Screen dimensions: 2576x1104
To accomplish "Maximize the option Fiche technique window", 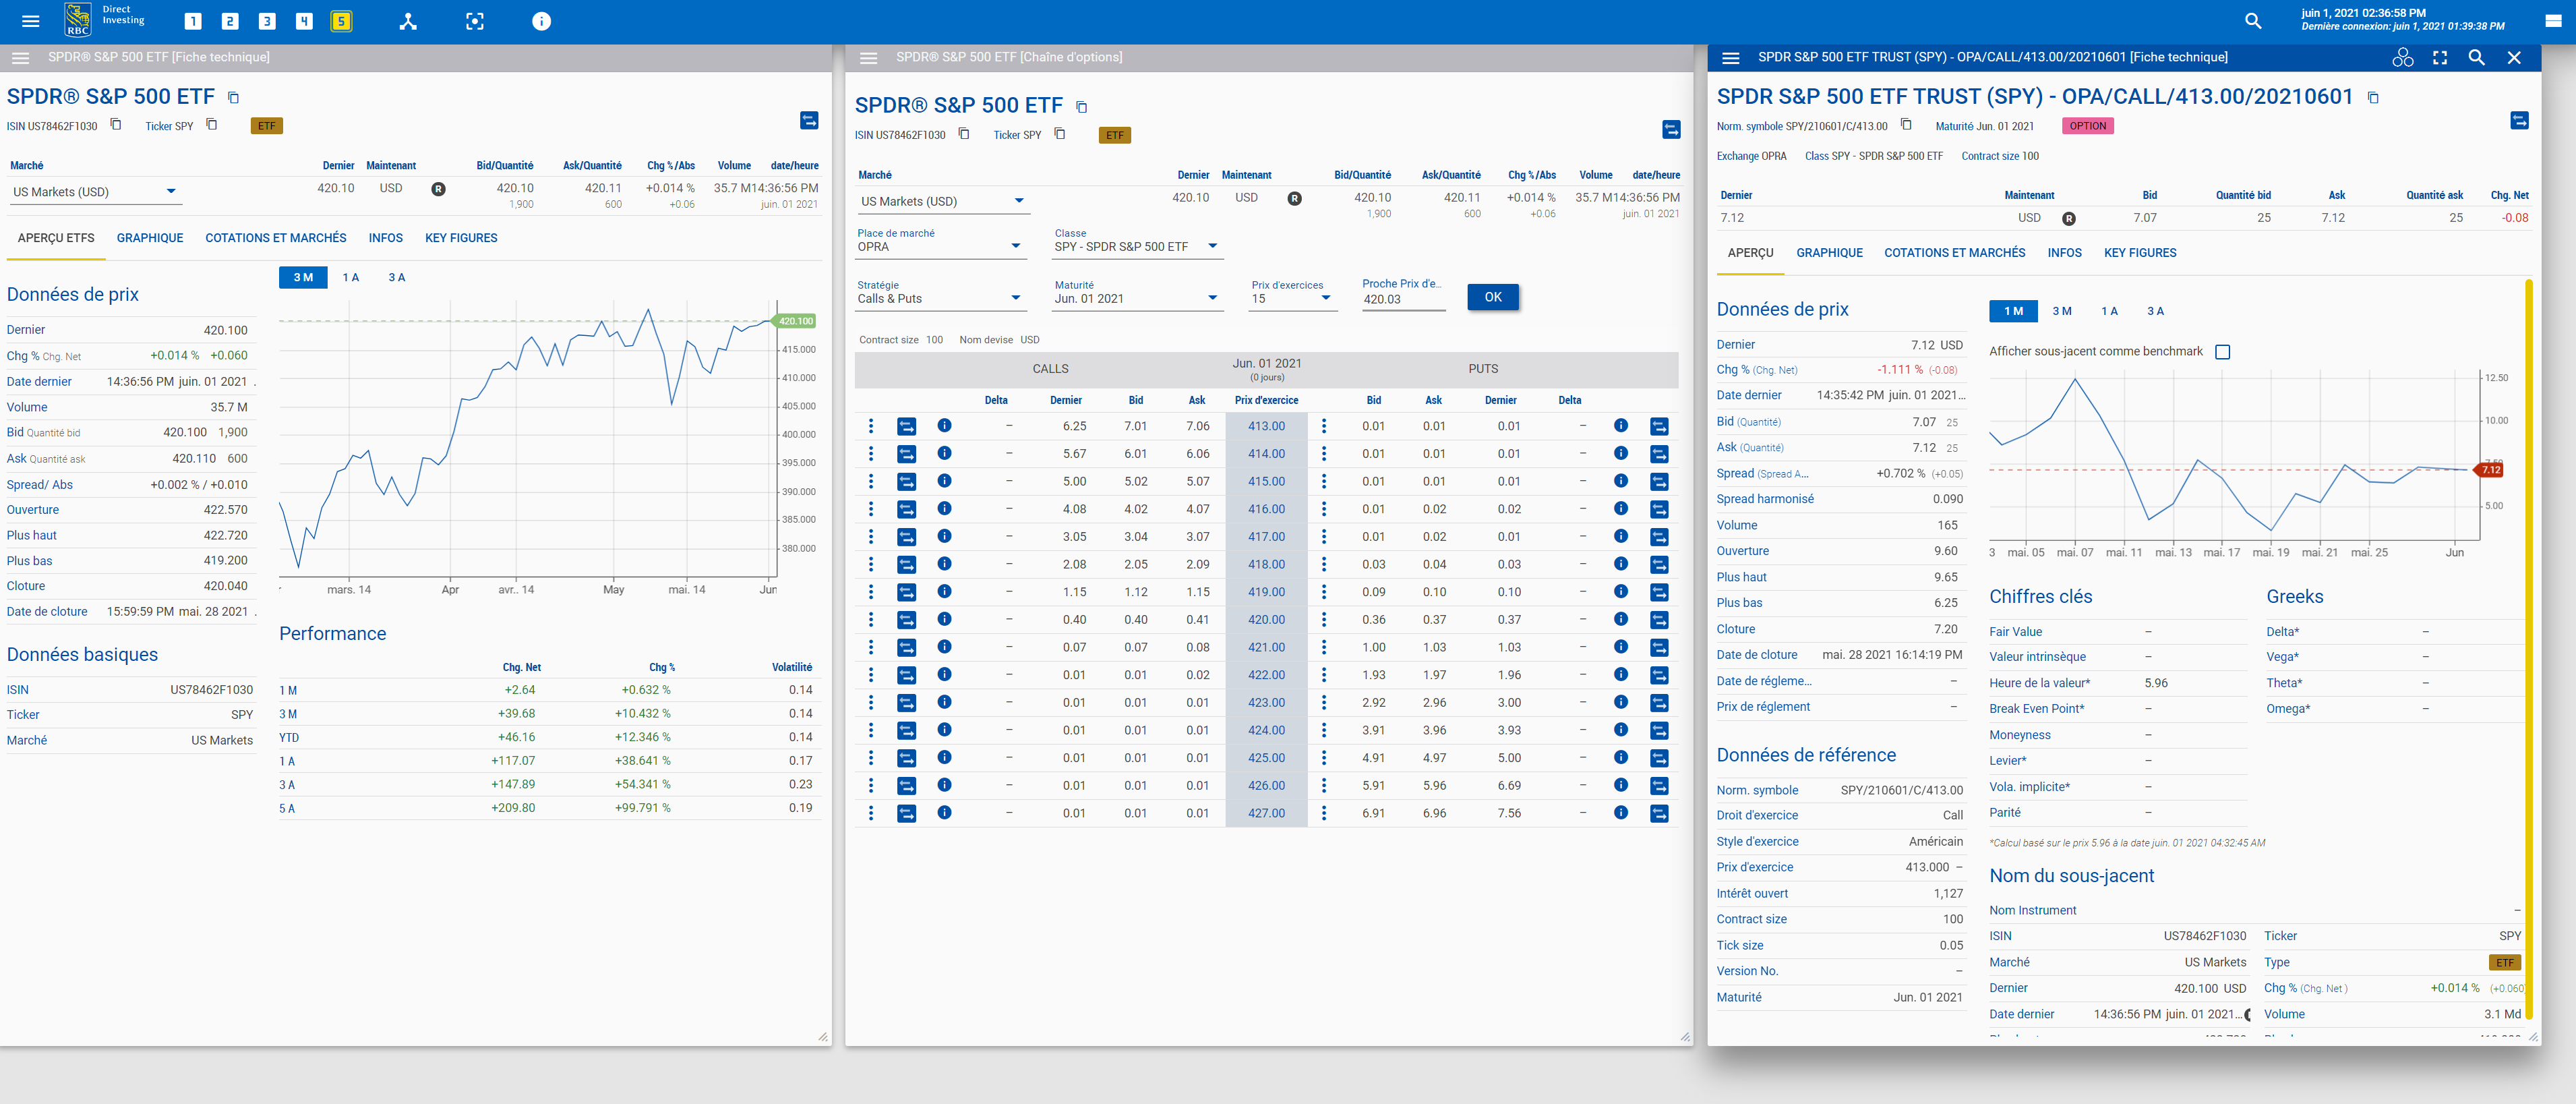I will (x=2440, y=58).
